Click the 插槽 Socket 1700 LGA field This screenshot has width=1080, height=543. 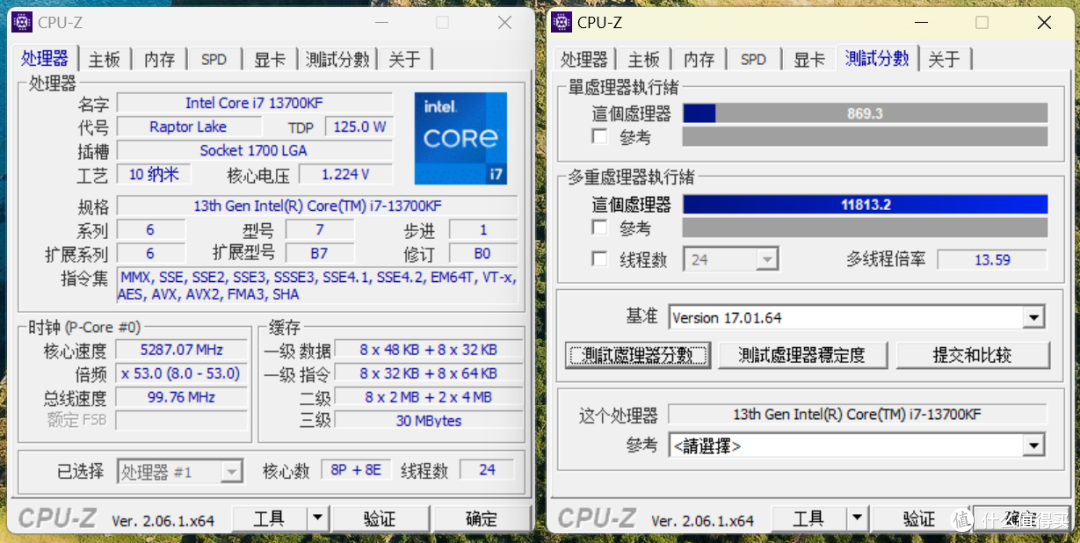click(x=255, y=150)
